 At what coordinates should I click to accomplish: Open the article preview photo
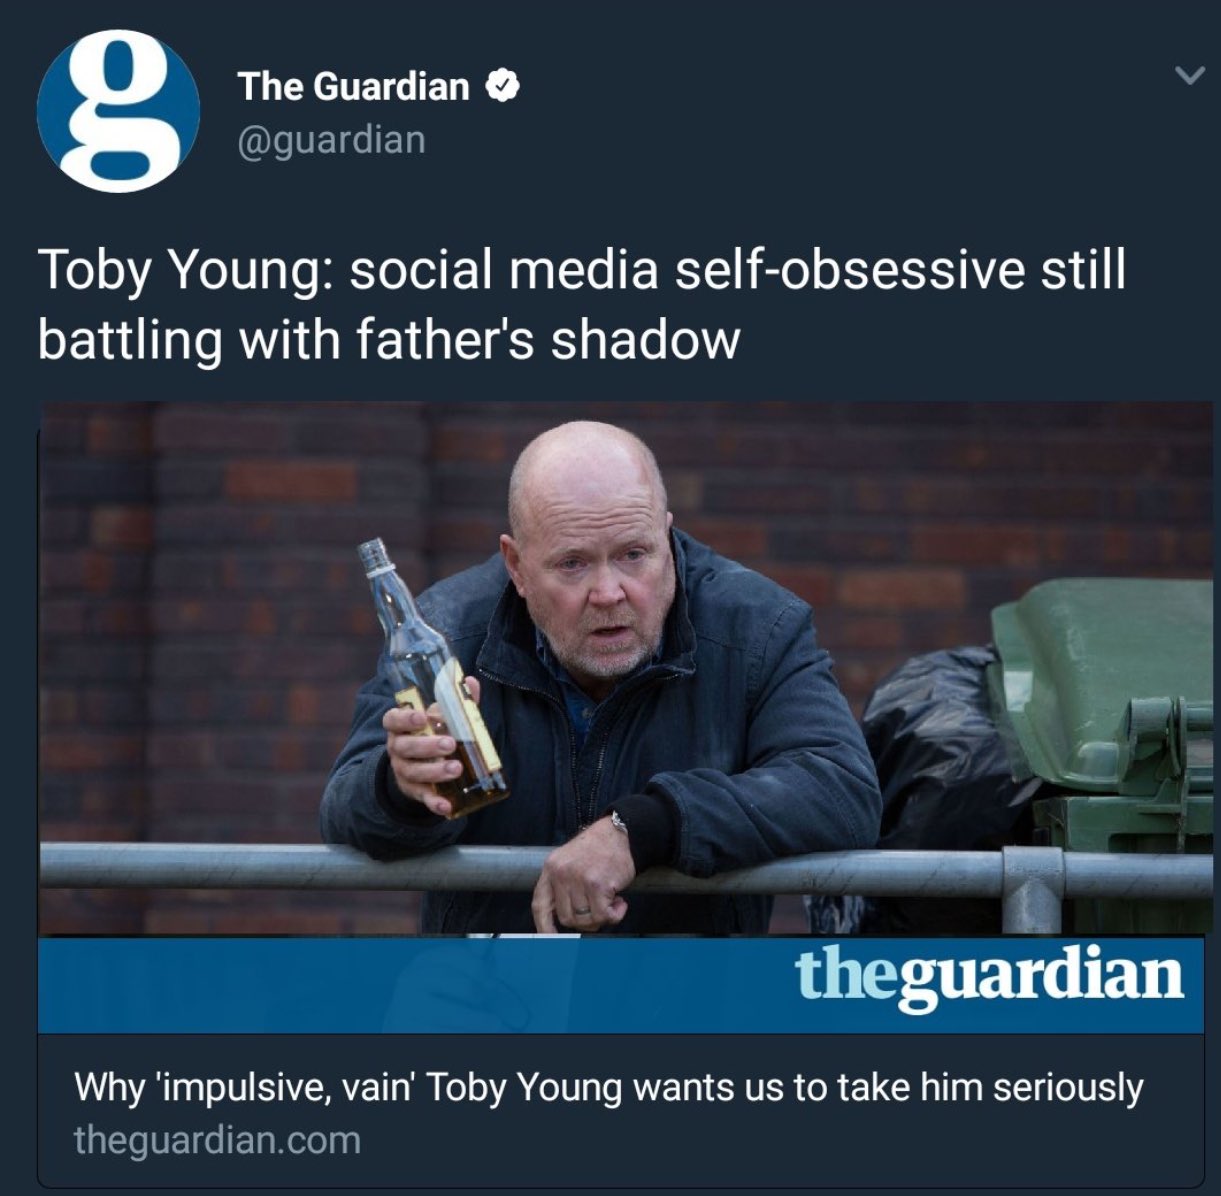(x=621, y=668)
